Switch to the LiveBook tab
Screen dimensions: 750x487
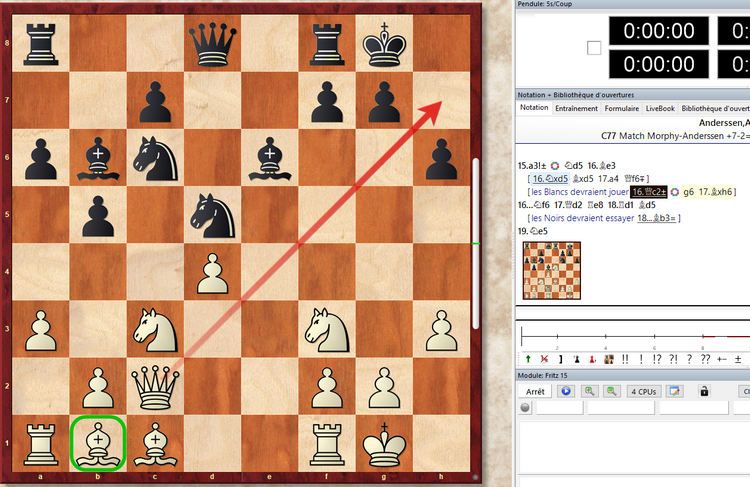pos(660,107)
